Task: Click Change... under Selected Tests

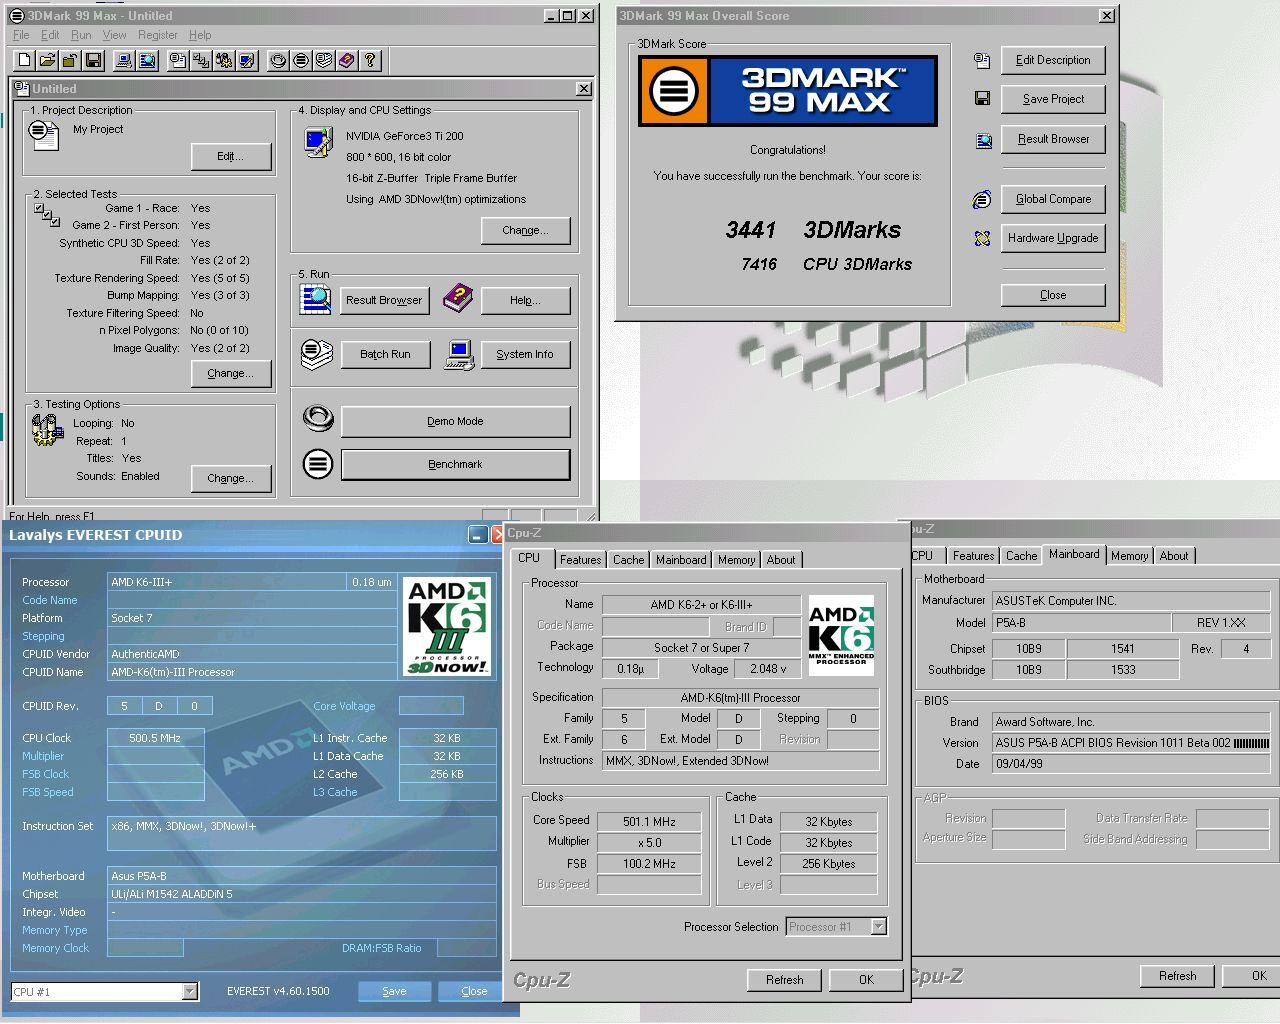Action: click(231, 373)
